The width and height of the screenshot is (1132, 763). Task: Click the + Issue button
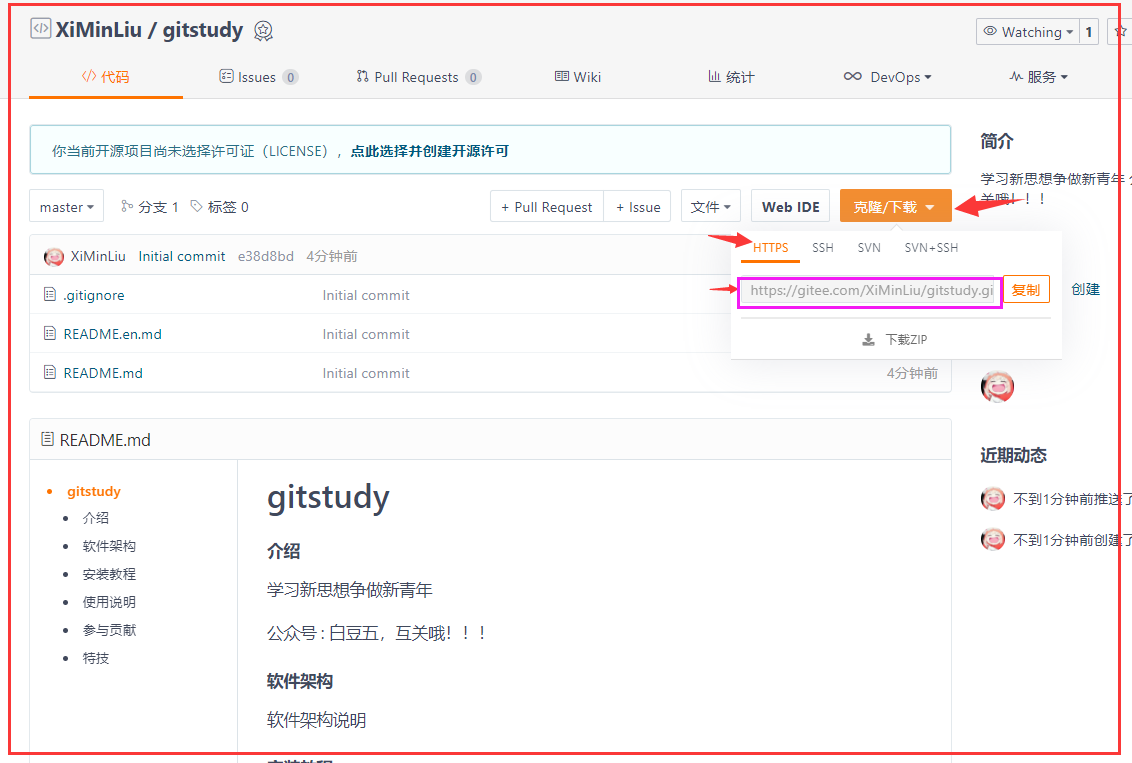click(637, 206)
